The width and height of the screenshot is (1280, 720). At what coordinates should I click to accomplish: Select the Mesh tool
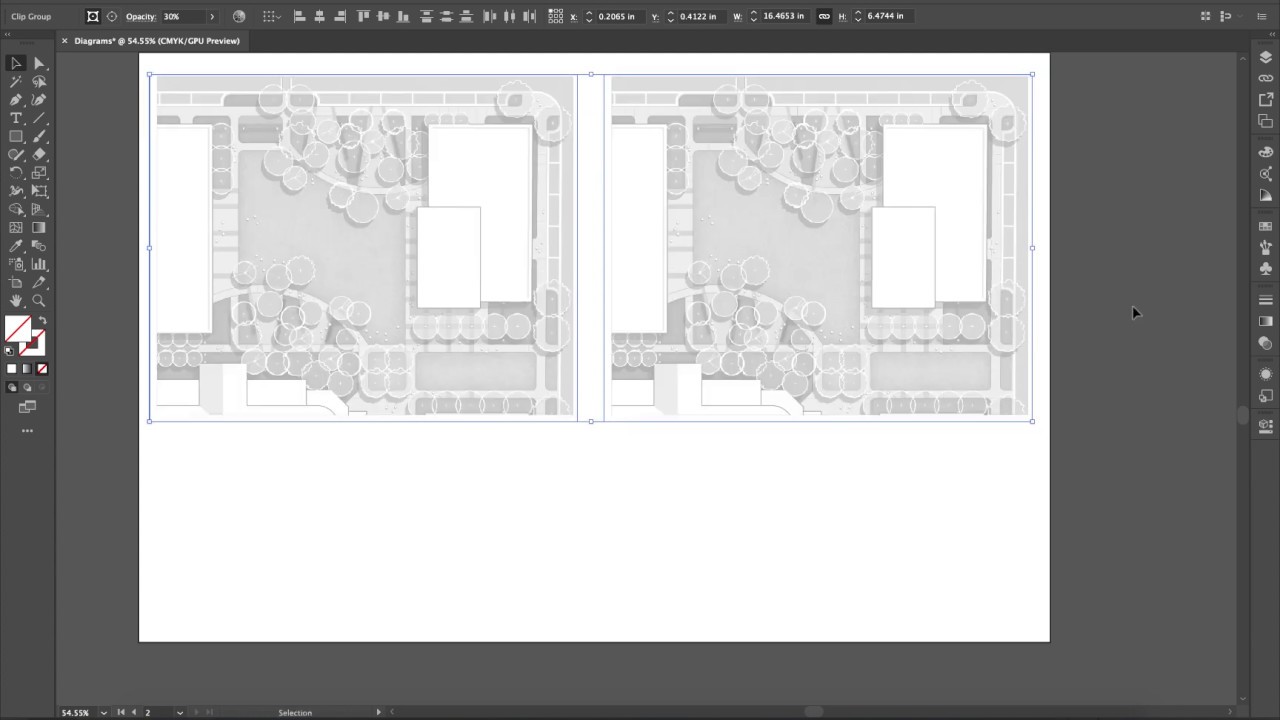click(16, 228)
